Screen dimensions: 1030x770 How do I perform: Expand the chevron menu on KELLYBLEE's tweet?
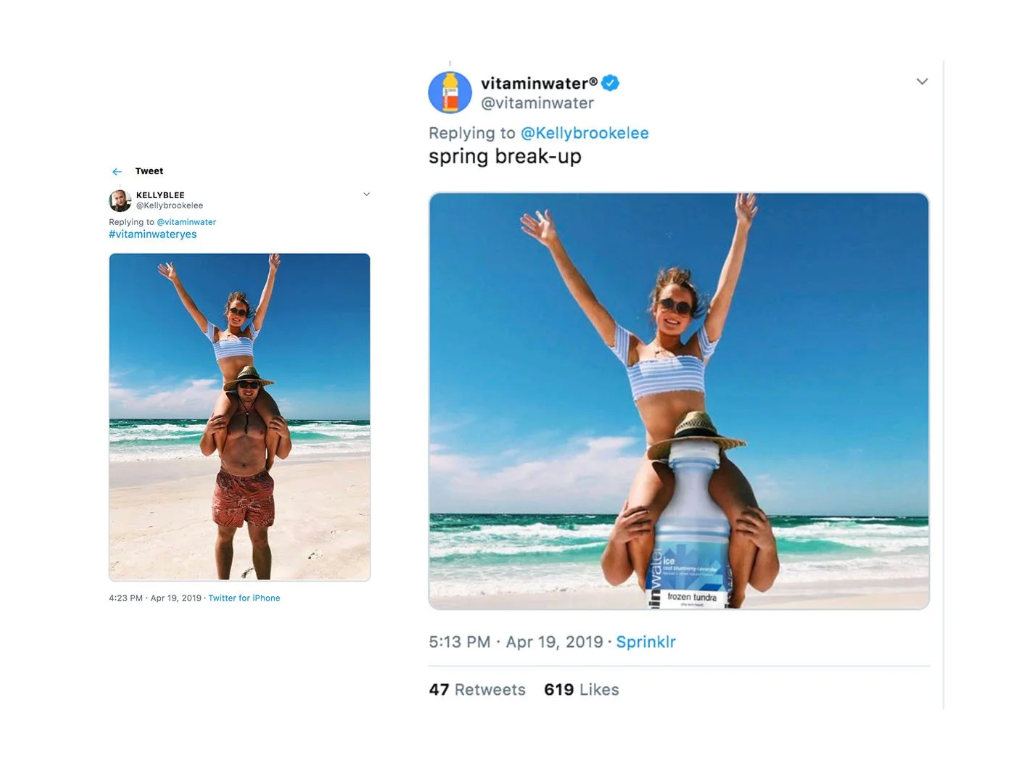click(366, 194)
